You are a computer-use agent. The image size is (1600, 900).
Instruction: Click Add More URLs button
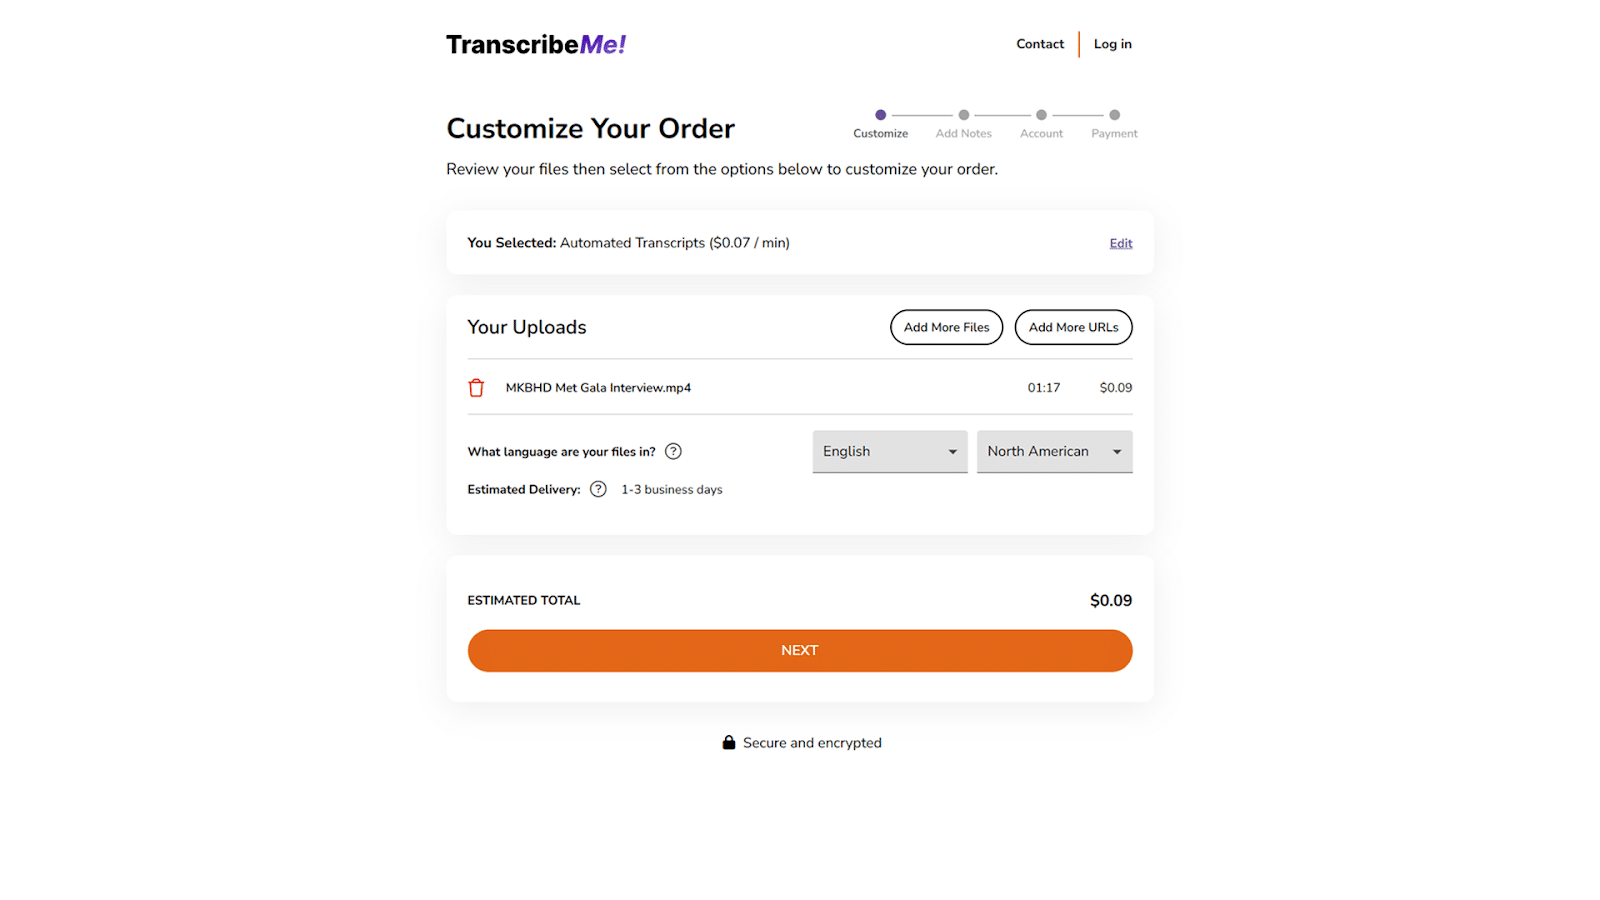tap(1073, 327)
